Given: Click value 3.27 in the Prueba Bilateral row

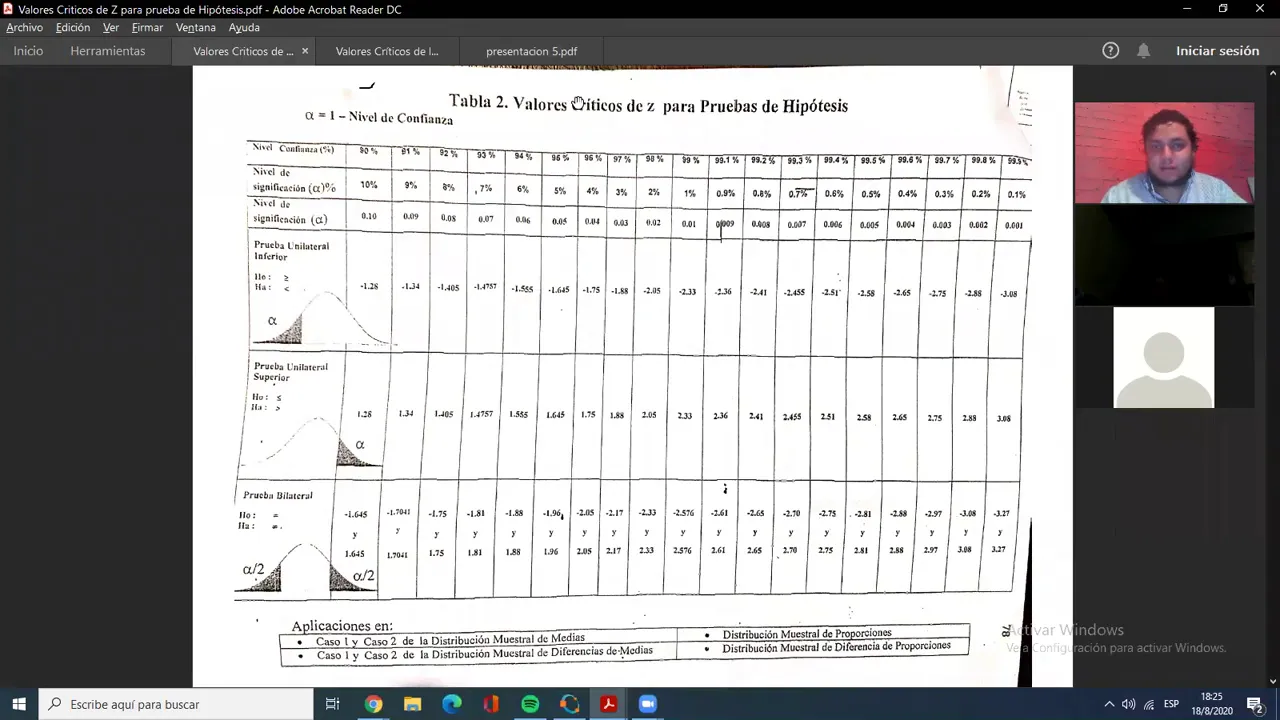Looking at the screenshot, I should coord(998,550).
